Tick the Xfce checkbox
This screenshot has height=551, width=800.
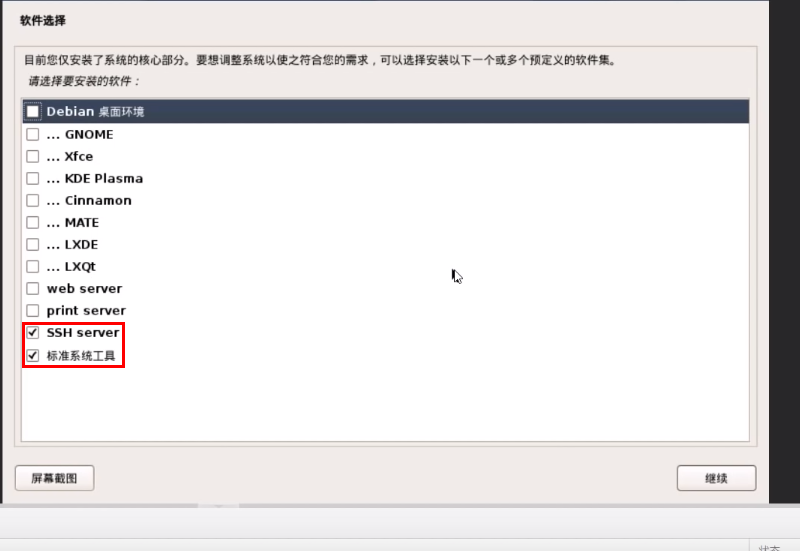[33, 156]
